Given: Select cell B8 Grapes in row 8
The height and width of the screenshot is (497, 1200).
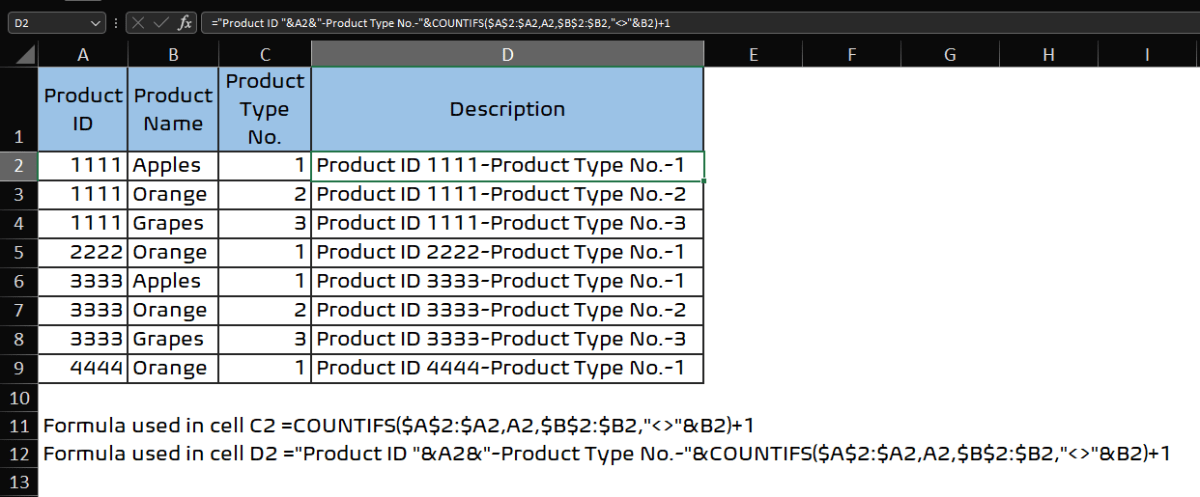Looking at the screenshot, I should tap(173, 340).
